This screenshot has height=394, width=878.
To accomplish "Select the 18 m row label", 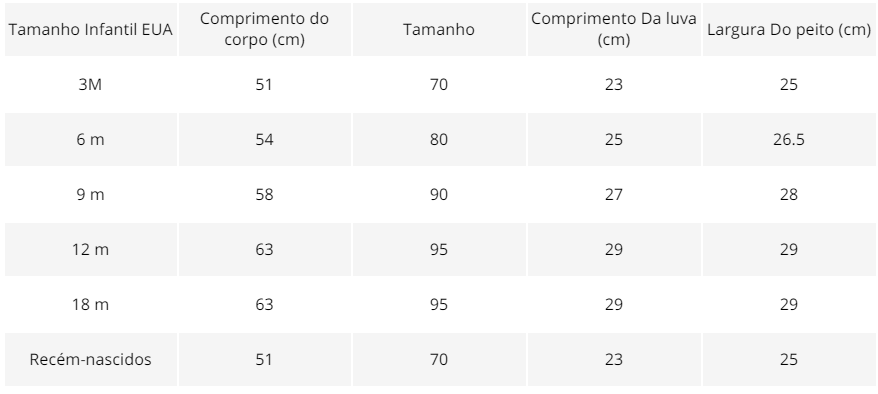I will tap(91, 304).
